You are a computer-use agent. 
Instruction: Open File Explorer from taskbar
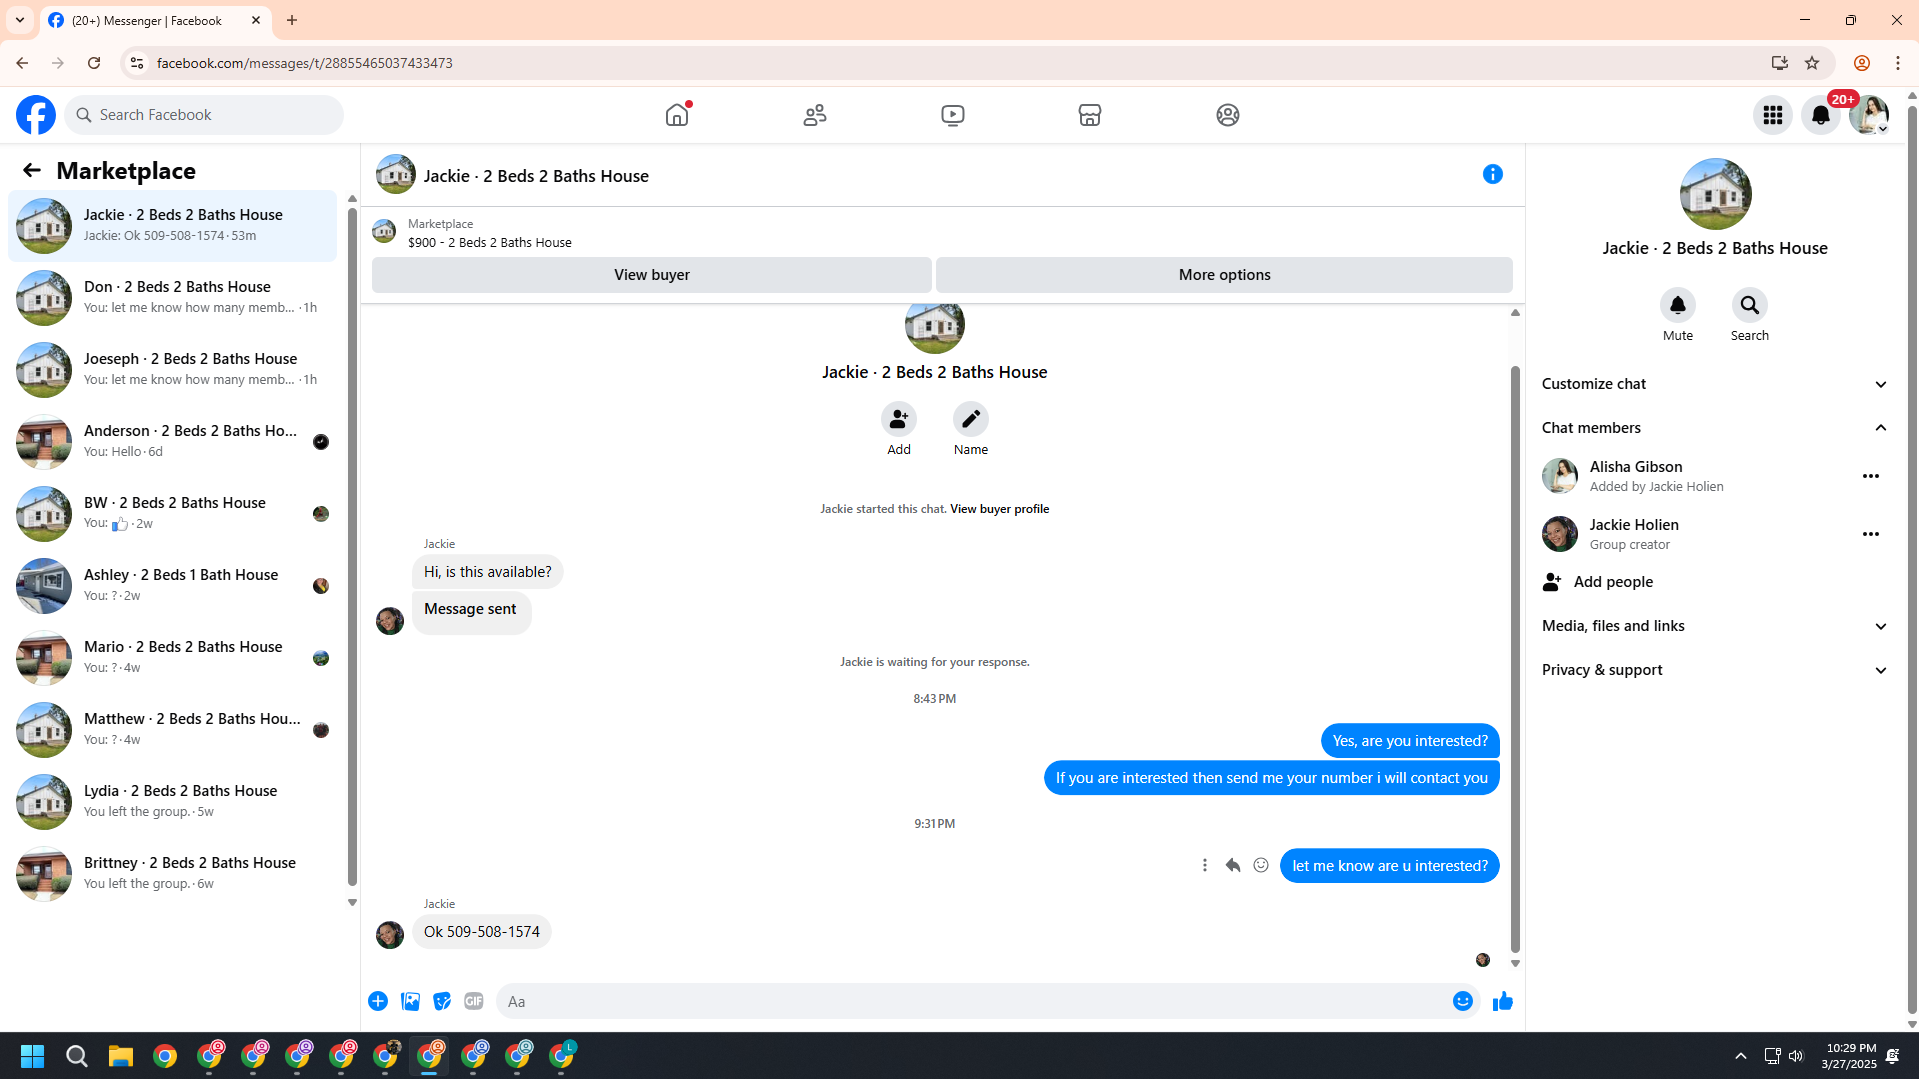pos(121,1056)
